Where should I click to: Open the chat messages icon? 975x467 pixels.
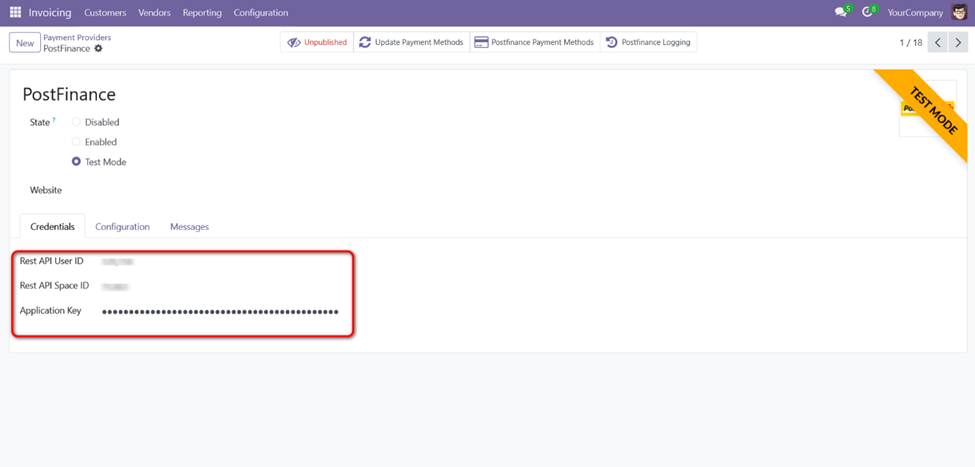click(841, 13)
